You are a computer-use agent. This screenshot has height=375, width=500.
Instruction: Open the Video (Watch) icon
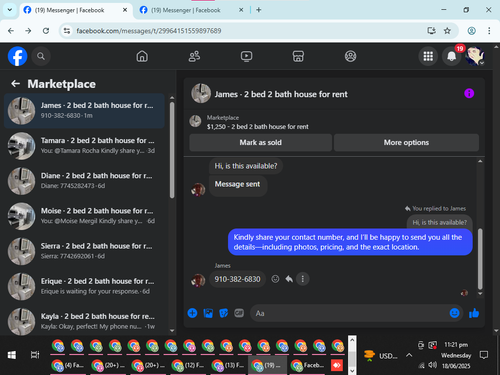tap(246, 56)
